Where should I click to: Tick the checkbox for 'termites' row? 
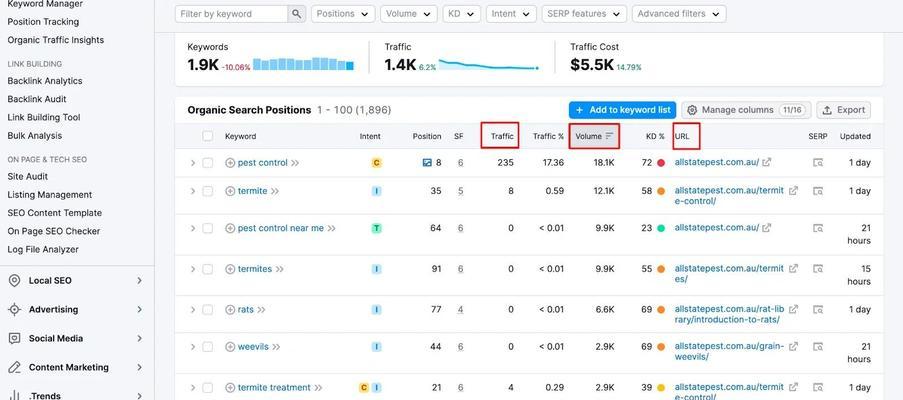point(208,269)
